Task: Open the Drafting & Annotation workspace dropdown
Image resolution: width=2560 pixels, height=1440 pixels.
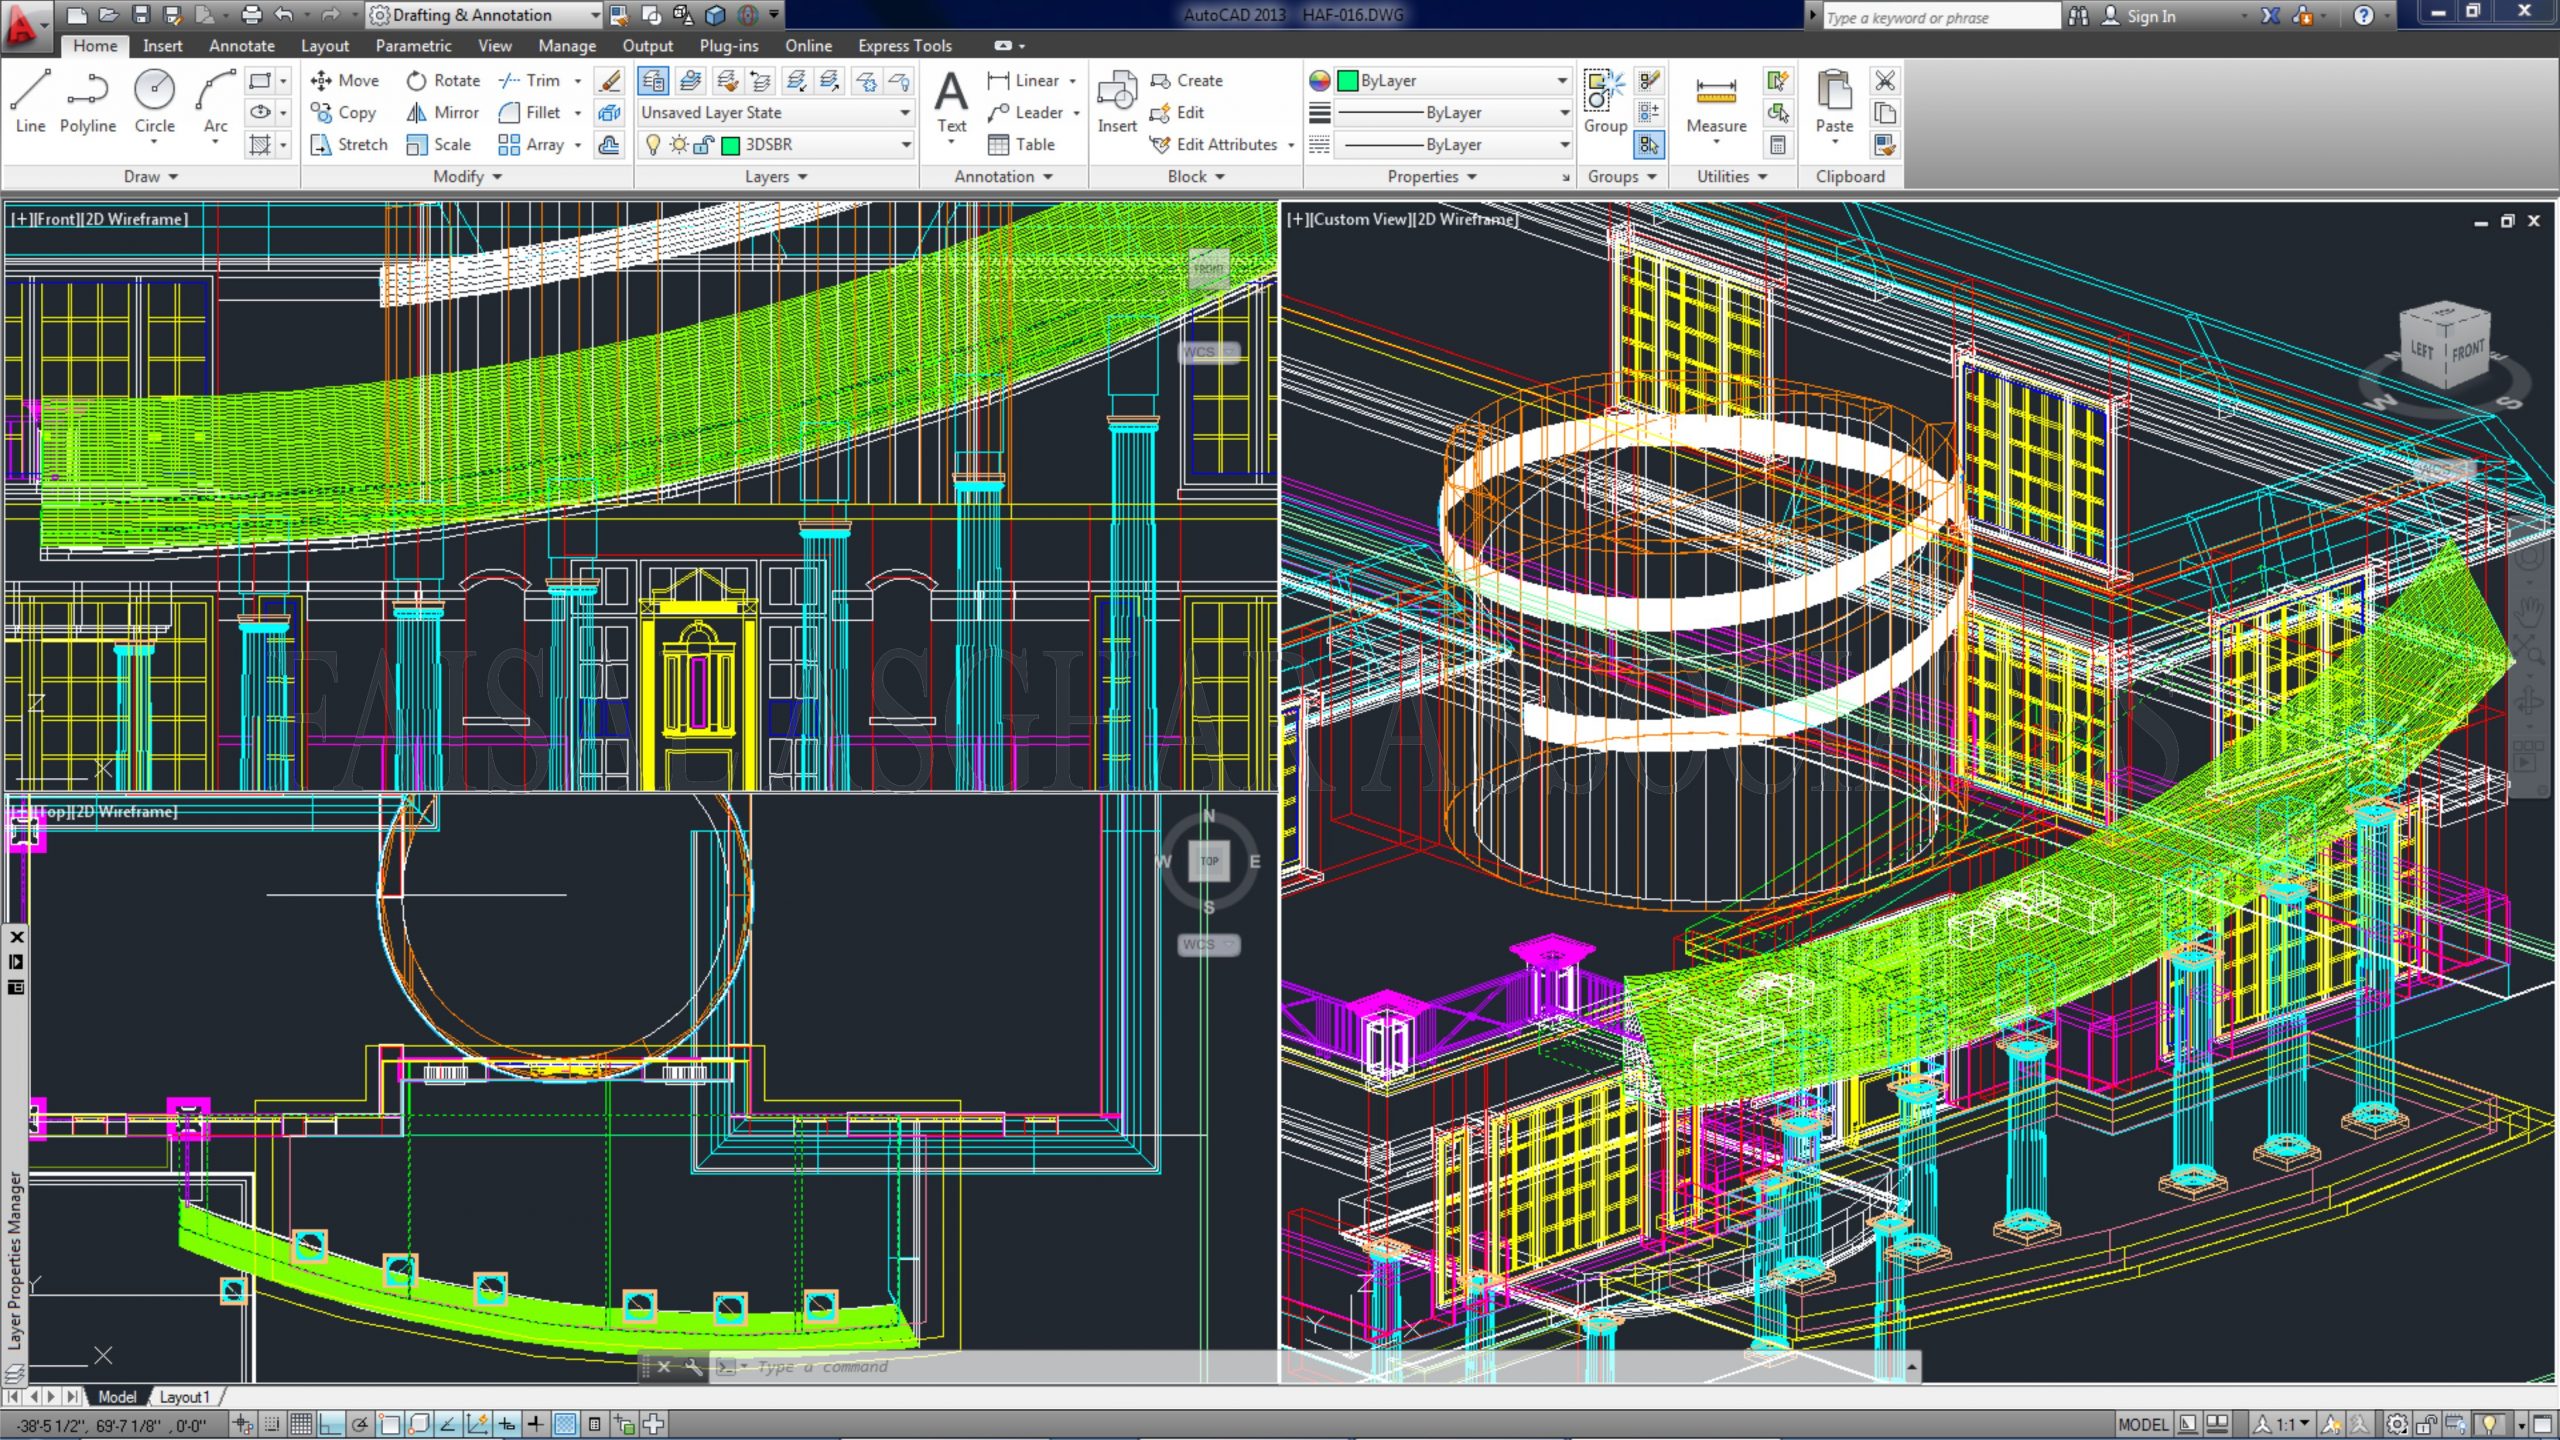Action: click(594, 15)
